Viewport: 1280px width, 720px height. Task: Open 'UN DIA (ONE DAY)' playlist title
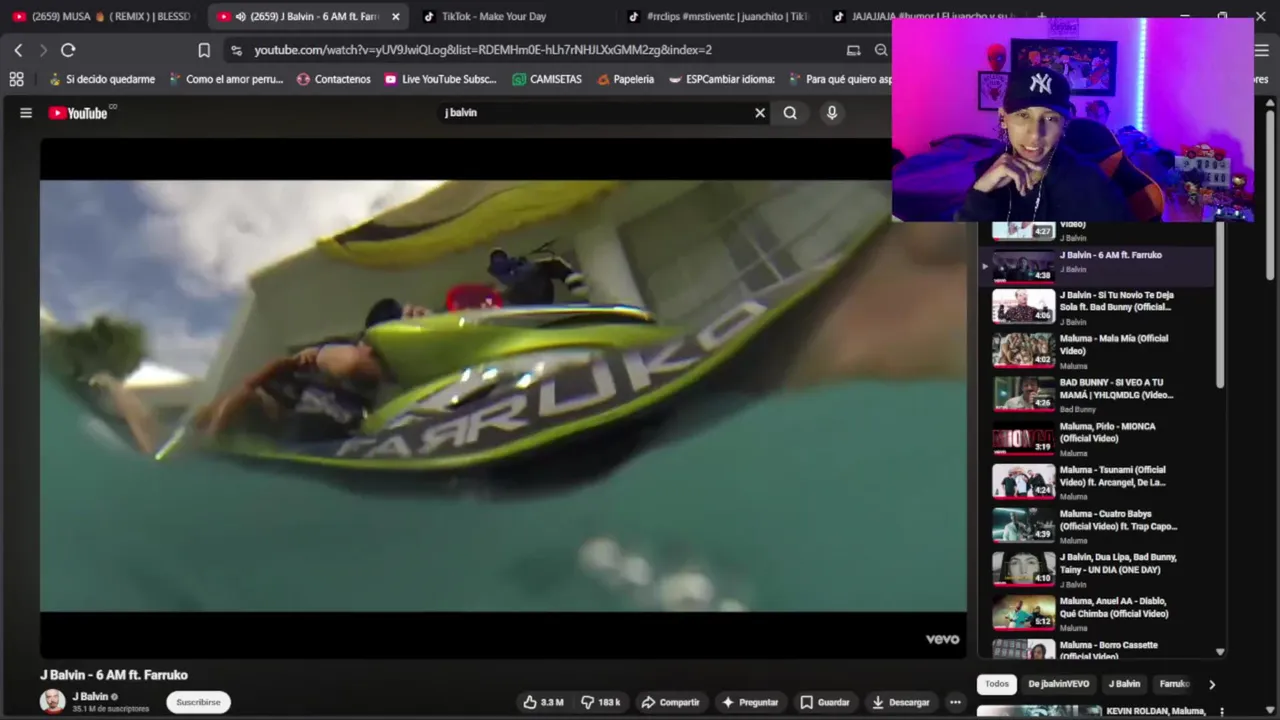point(1118,563)
